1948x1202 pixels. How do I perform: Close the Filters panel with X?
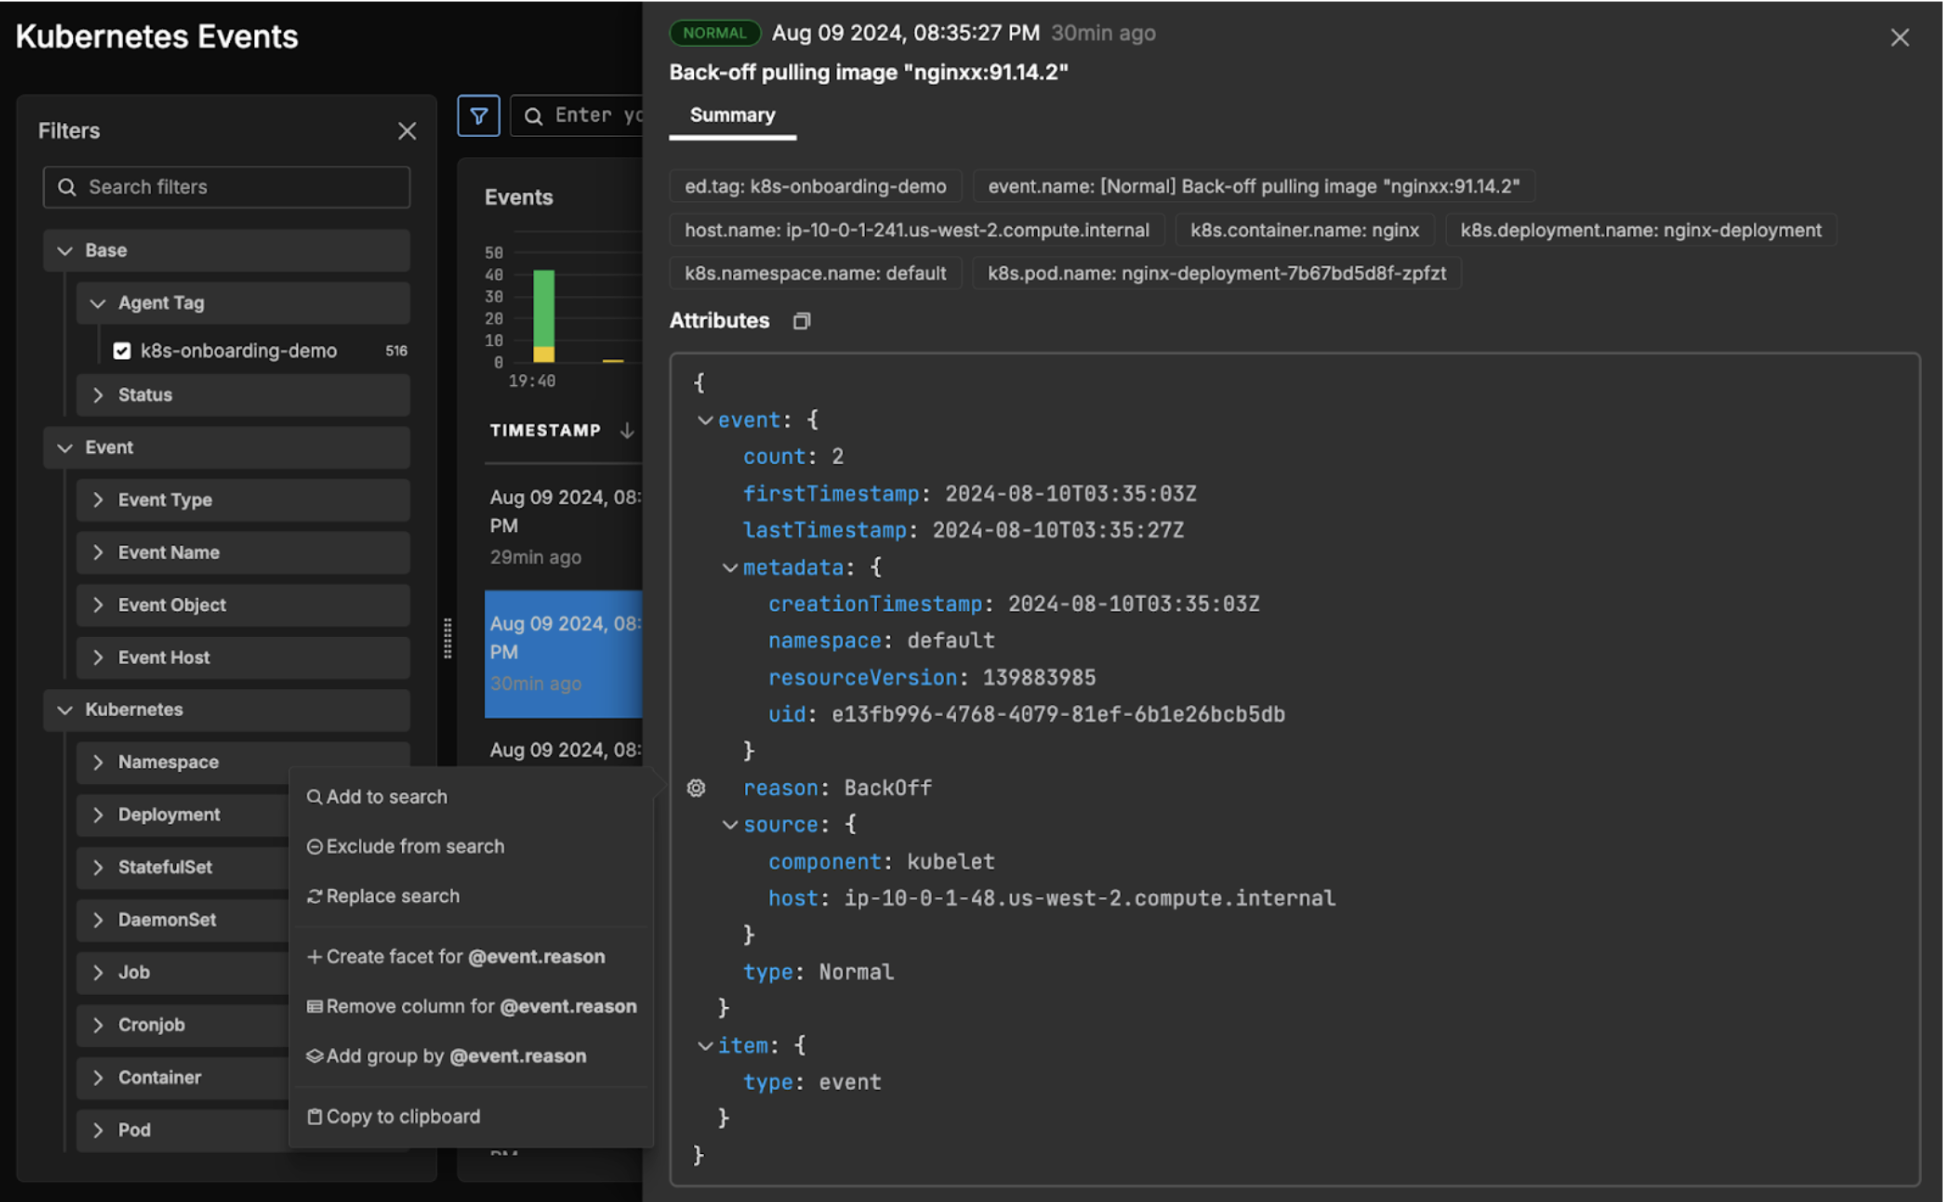point(406,131)
